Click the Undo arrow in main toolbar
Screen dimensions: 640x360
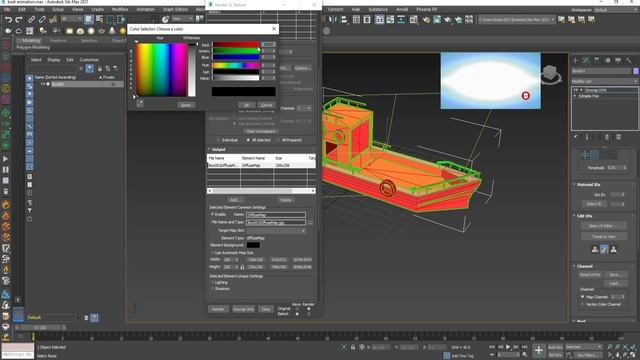pos(8,19)
